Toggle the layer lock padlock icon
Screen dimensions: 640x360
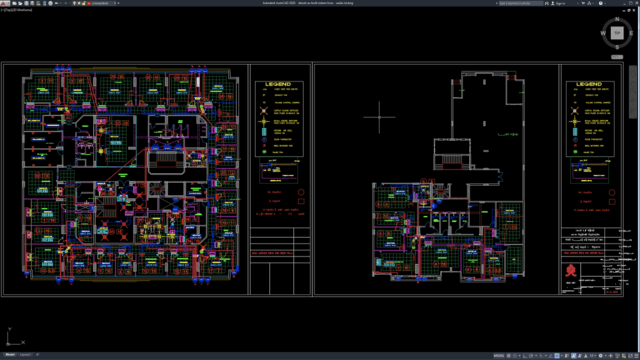[84, 3]
